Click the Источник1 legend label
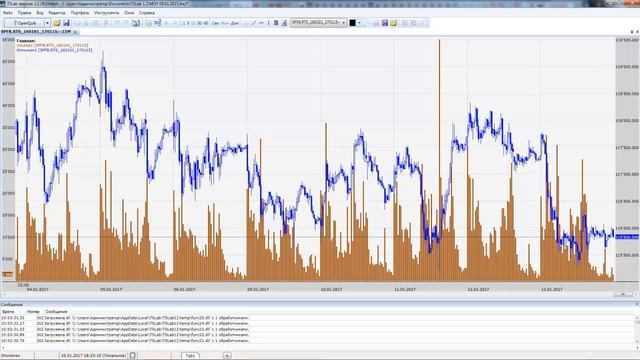Screen dimensions: 640x360 coord(54,50)
